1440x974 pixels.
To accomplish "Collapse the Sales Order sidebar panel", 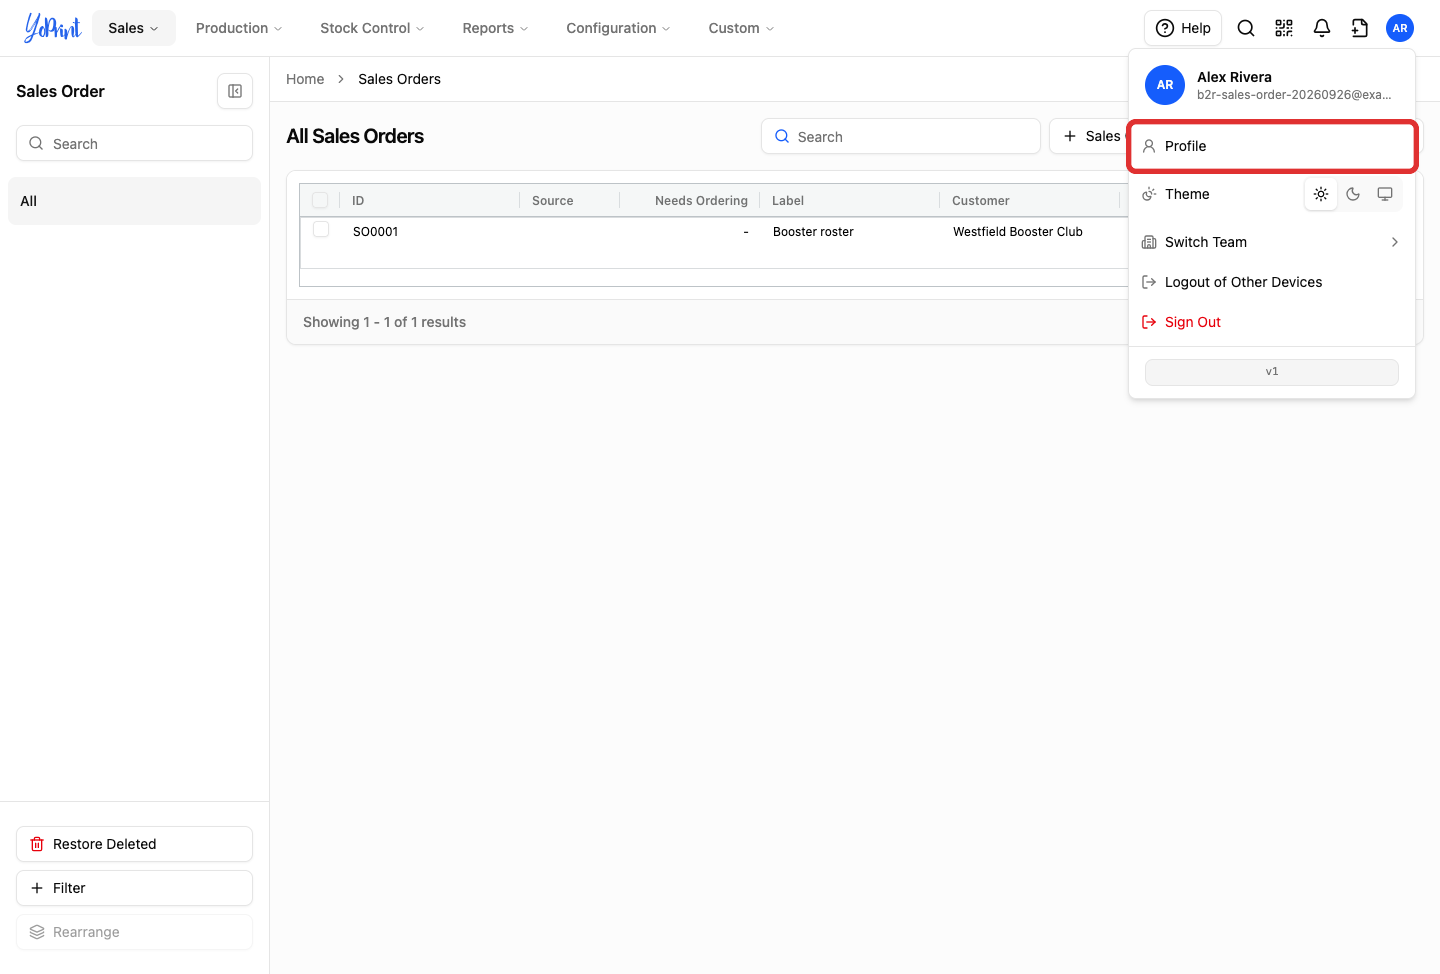I will (x=235, y=91).
